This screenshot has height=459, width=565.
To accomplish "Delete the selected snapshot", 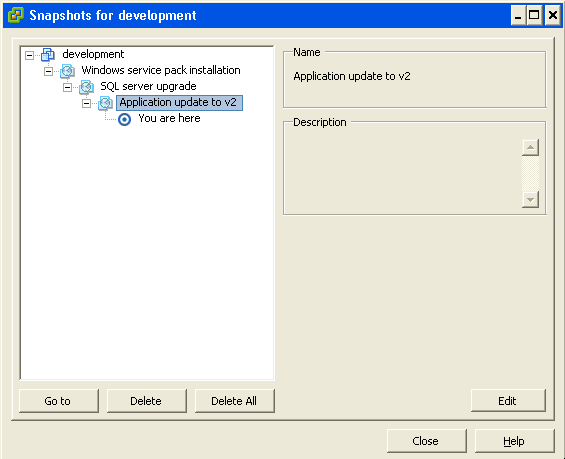I will 147,401.
